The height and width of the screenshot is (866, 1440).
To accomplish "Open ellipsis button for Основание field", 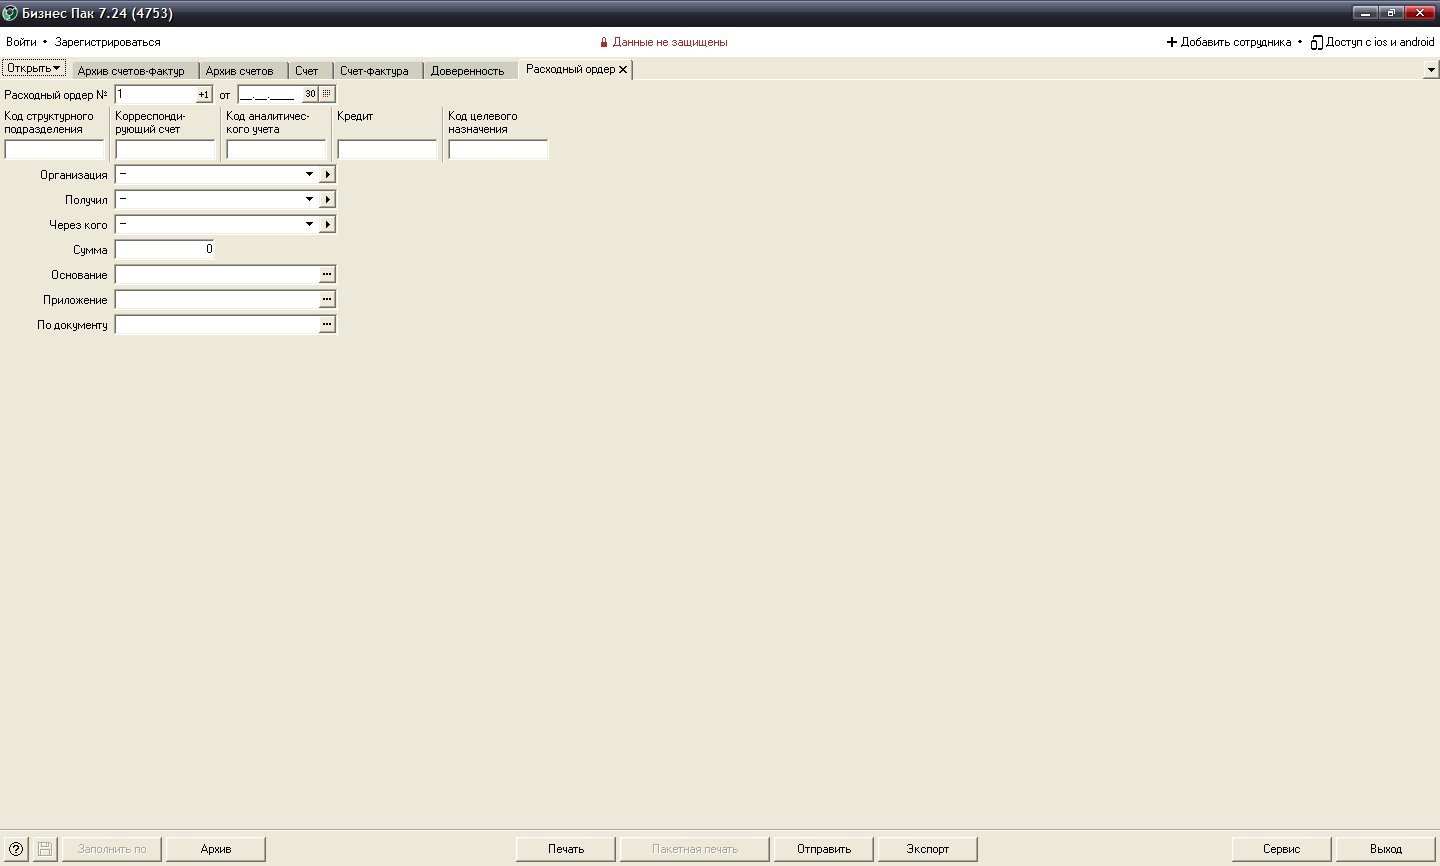I will click(x=327, y=274).
